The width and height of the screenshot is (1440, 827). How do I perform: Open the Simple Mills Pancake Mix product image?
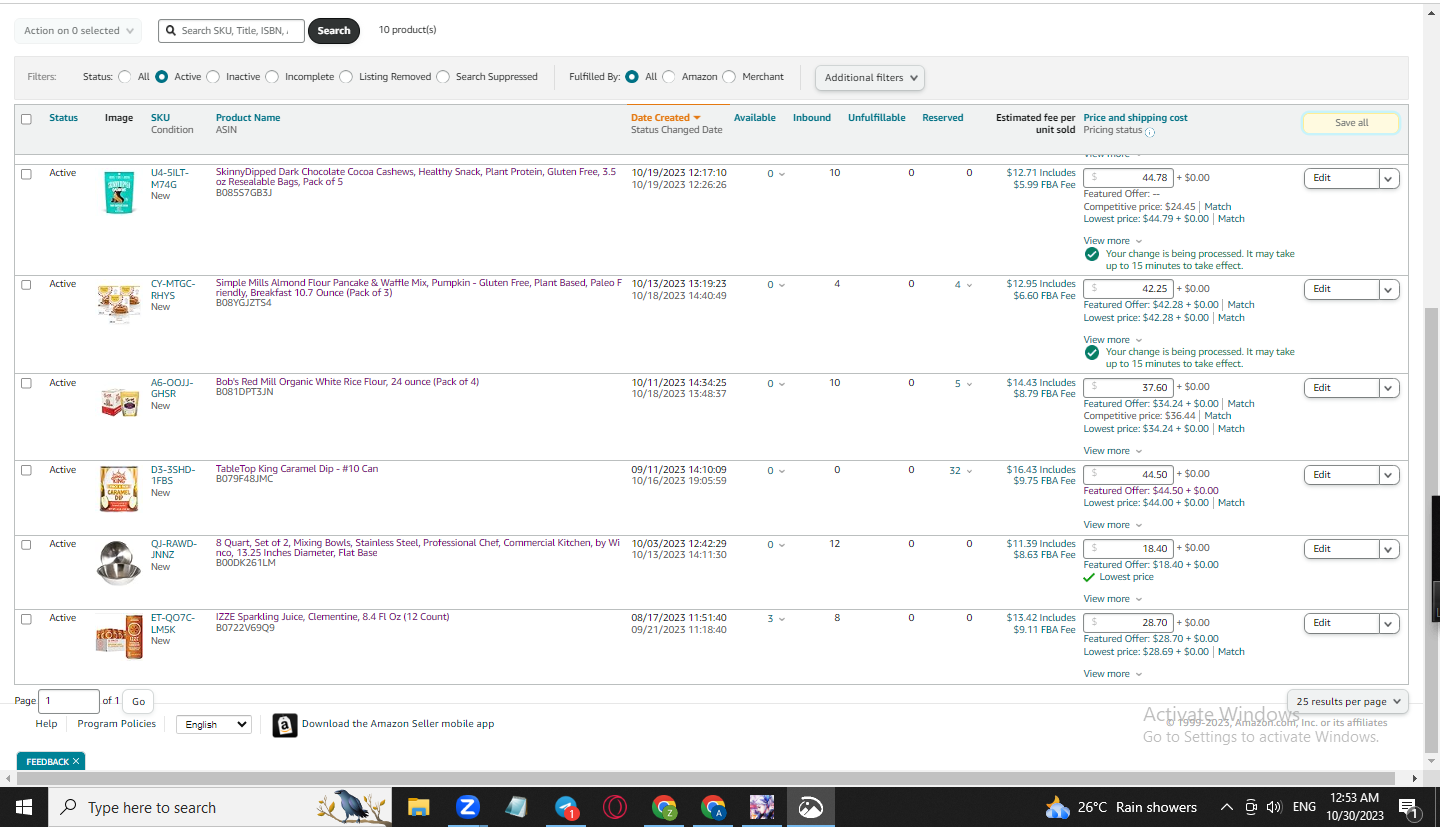[119, 302]
